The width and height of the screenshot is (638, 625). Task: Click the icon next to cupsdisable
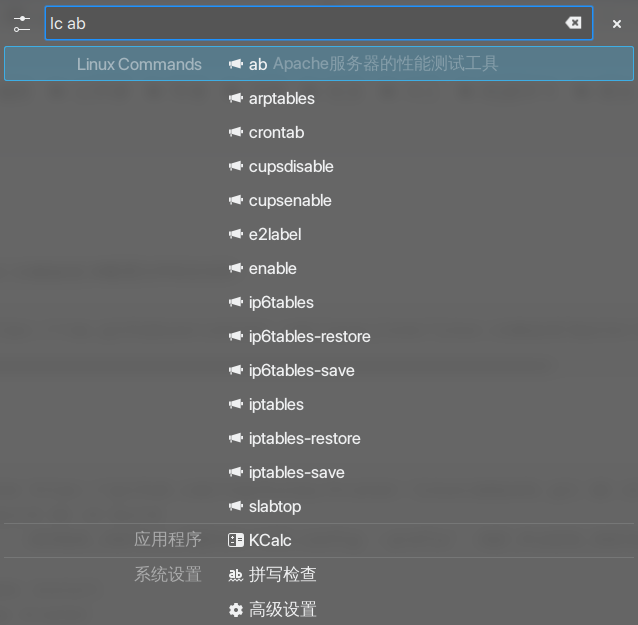pos(236,166)
